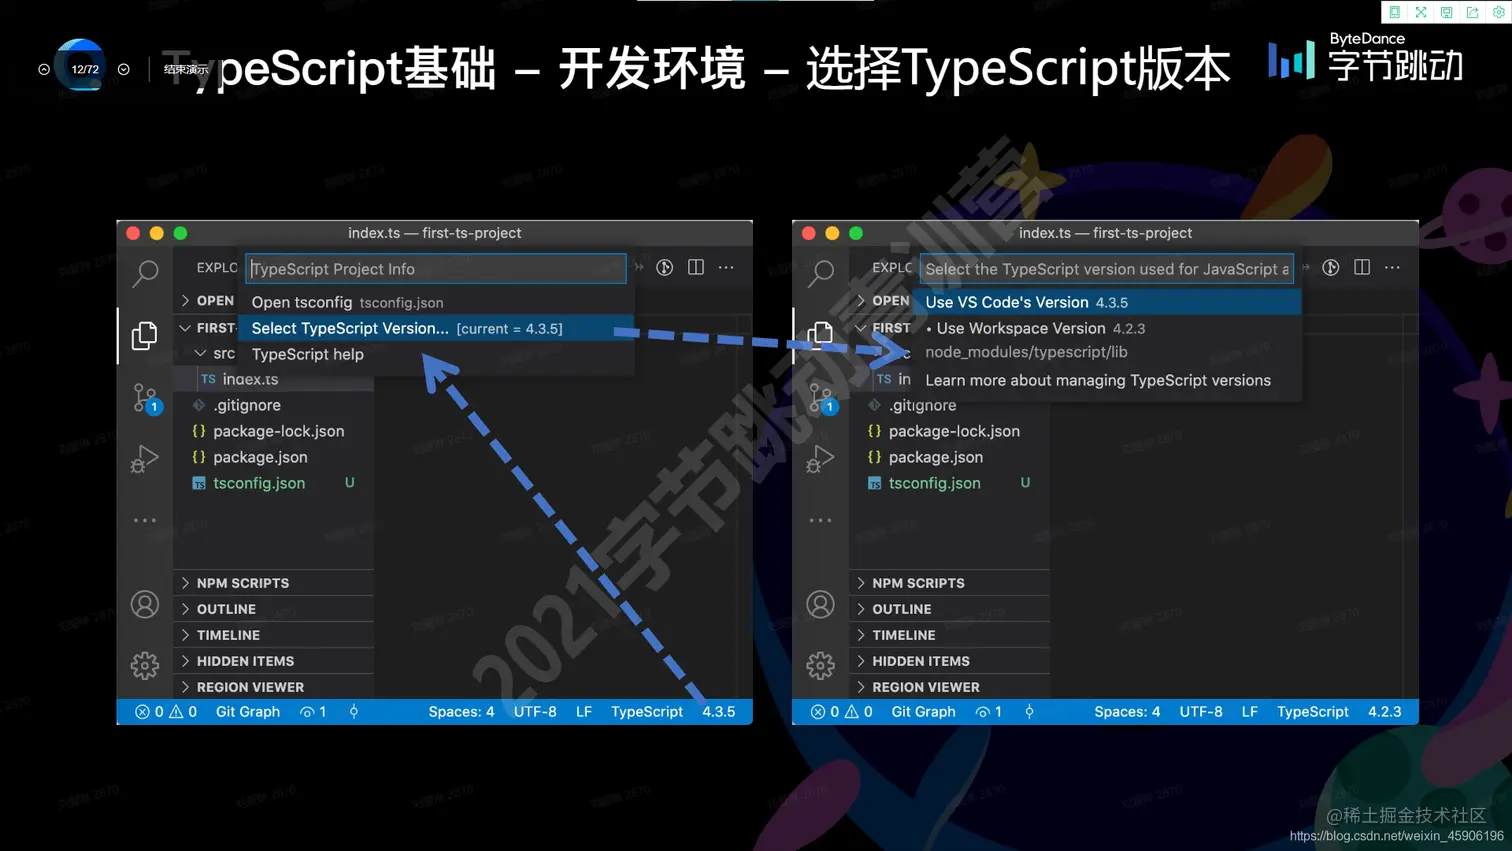This screenshot has height=851, width=1512.
Task: Expand REGION VIEWER in right window
Action: (950, 687)
